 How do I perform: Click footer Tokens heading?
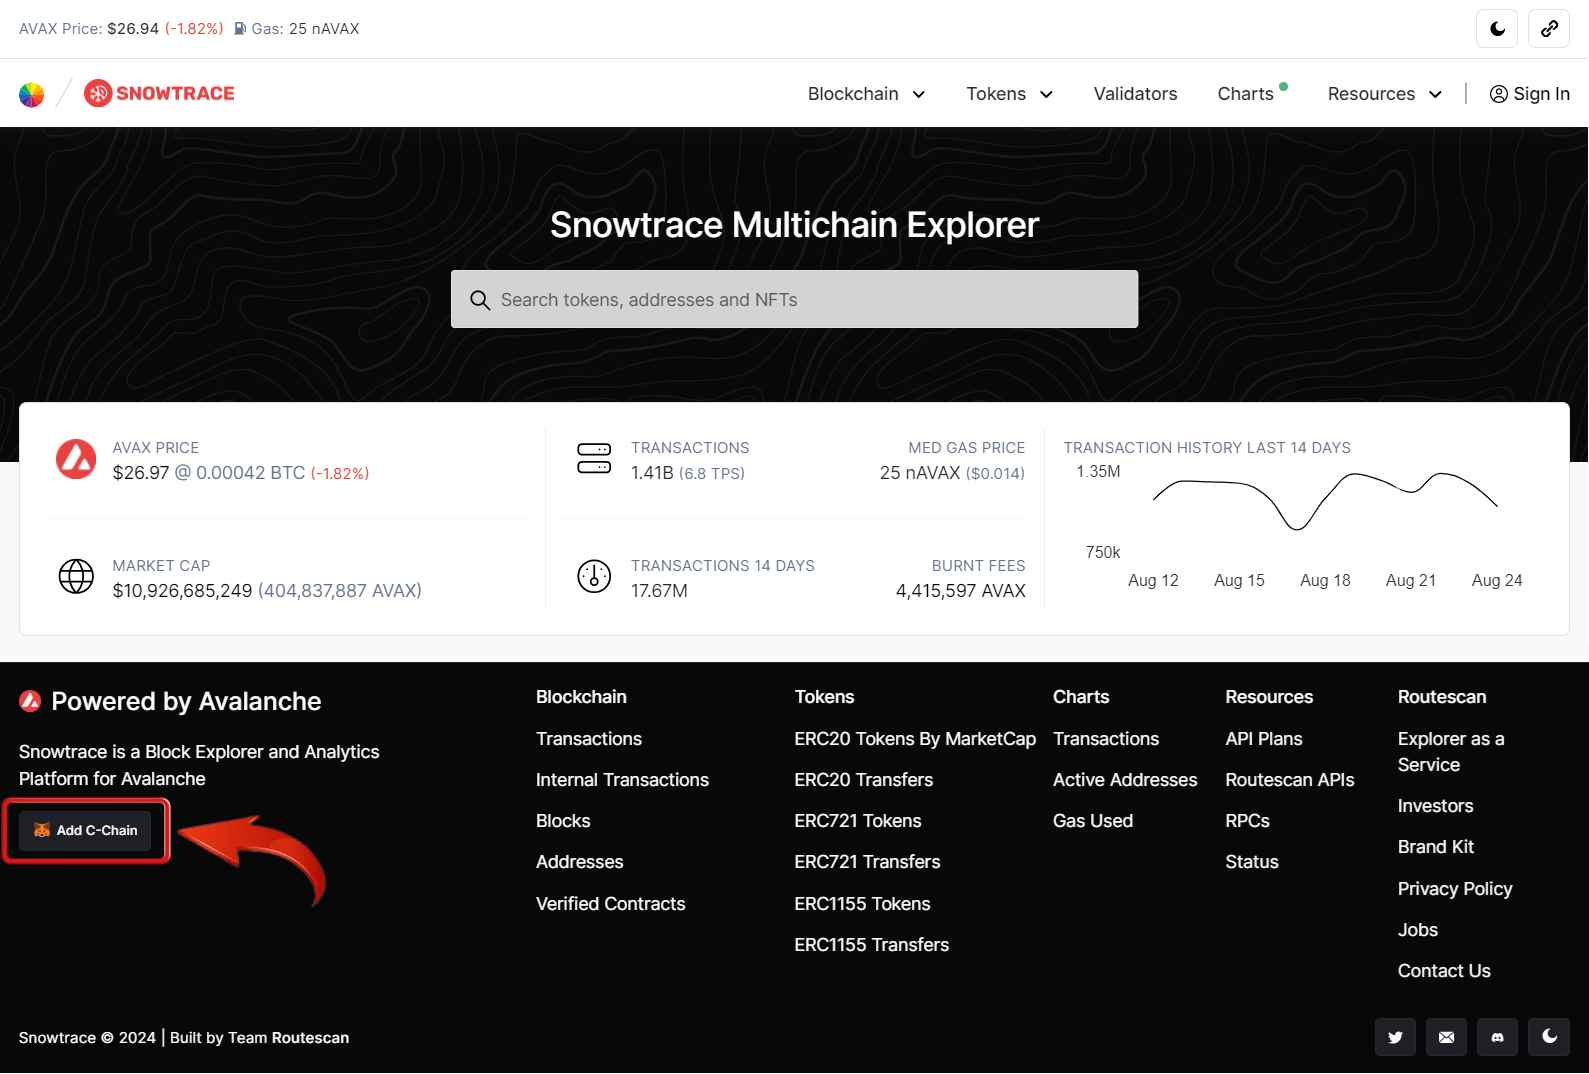pyautogui.click(x=824, y=697)
